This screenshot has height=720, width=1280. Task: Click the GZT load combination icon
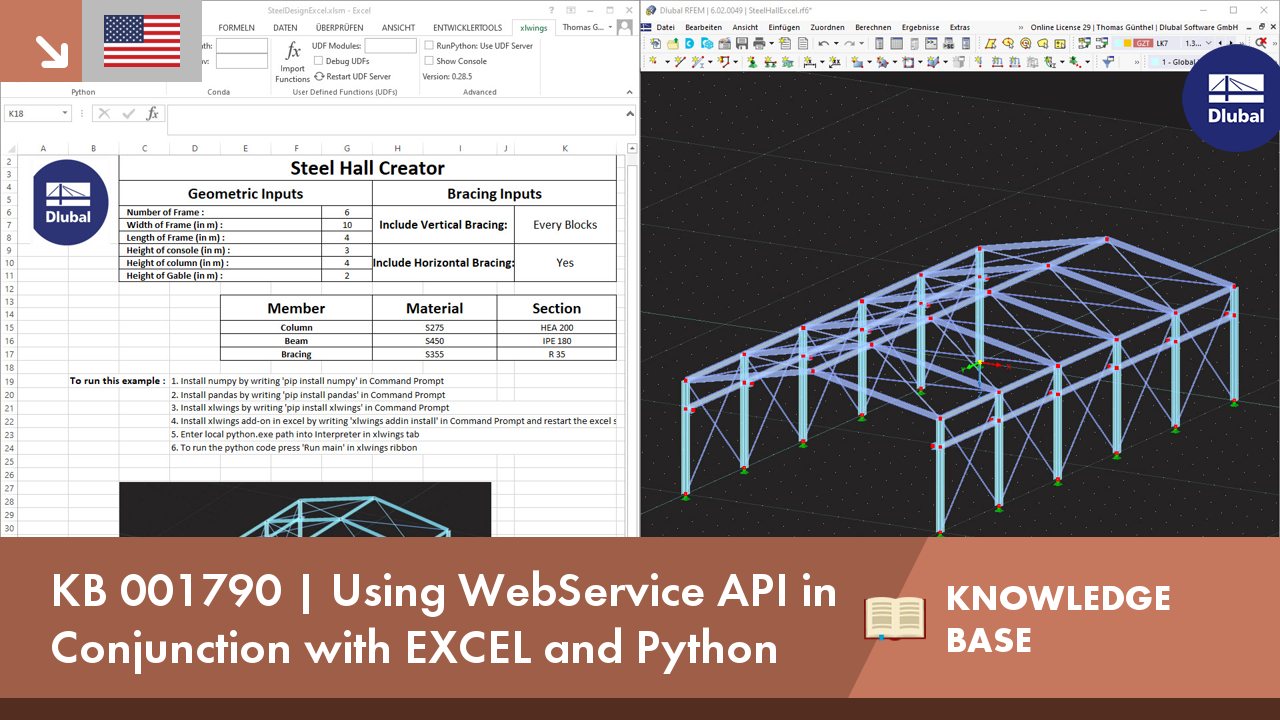(1142, 43)
